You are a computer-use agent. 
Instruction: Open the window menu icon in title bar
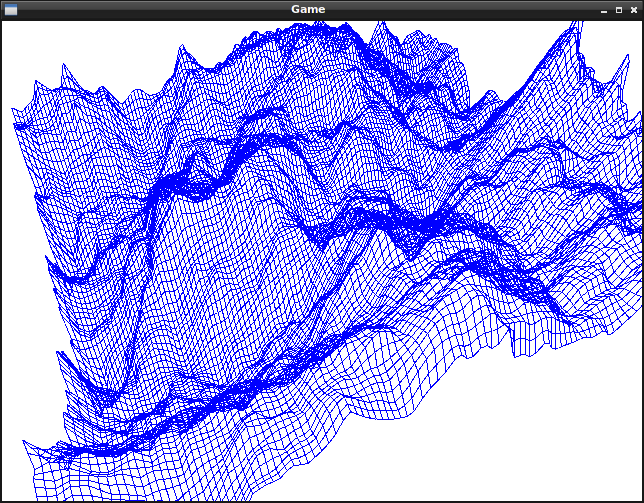tap(11, 9)
